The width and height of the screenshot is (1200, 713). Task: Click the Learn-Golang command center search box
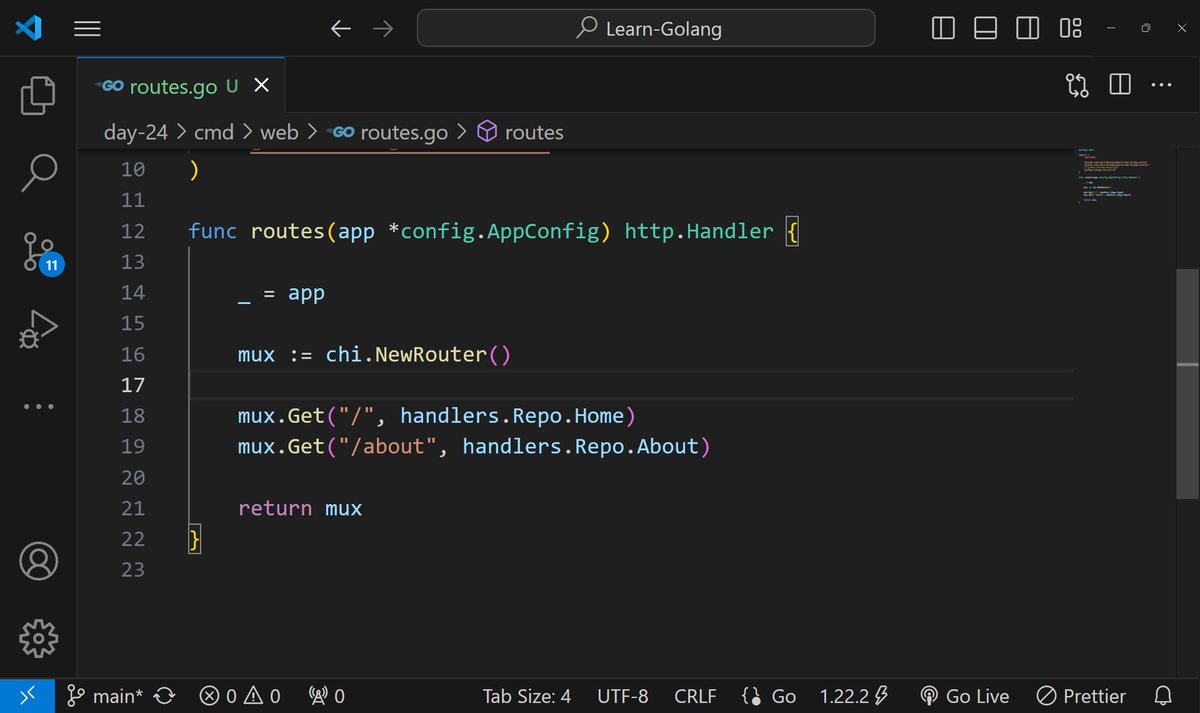click(646, 29)
